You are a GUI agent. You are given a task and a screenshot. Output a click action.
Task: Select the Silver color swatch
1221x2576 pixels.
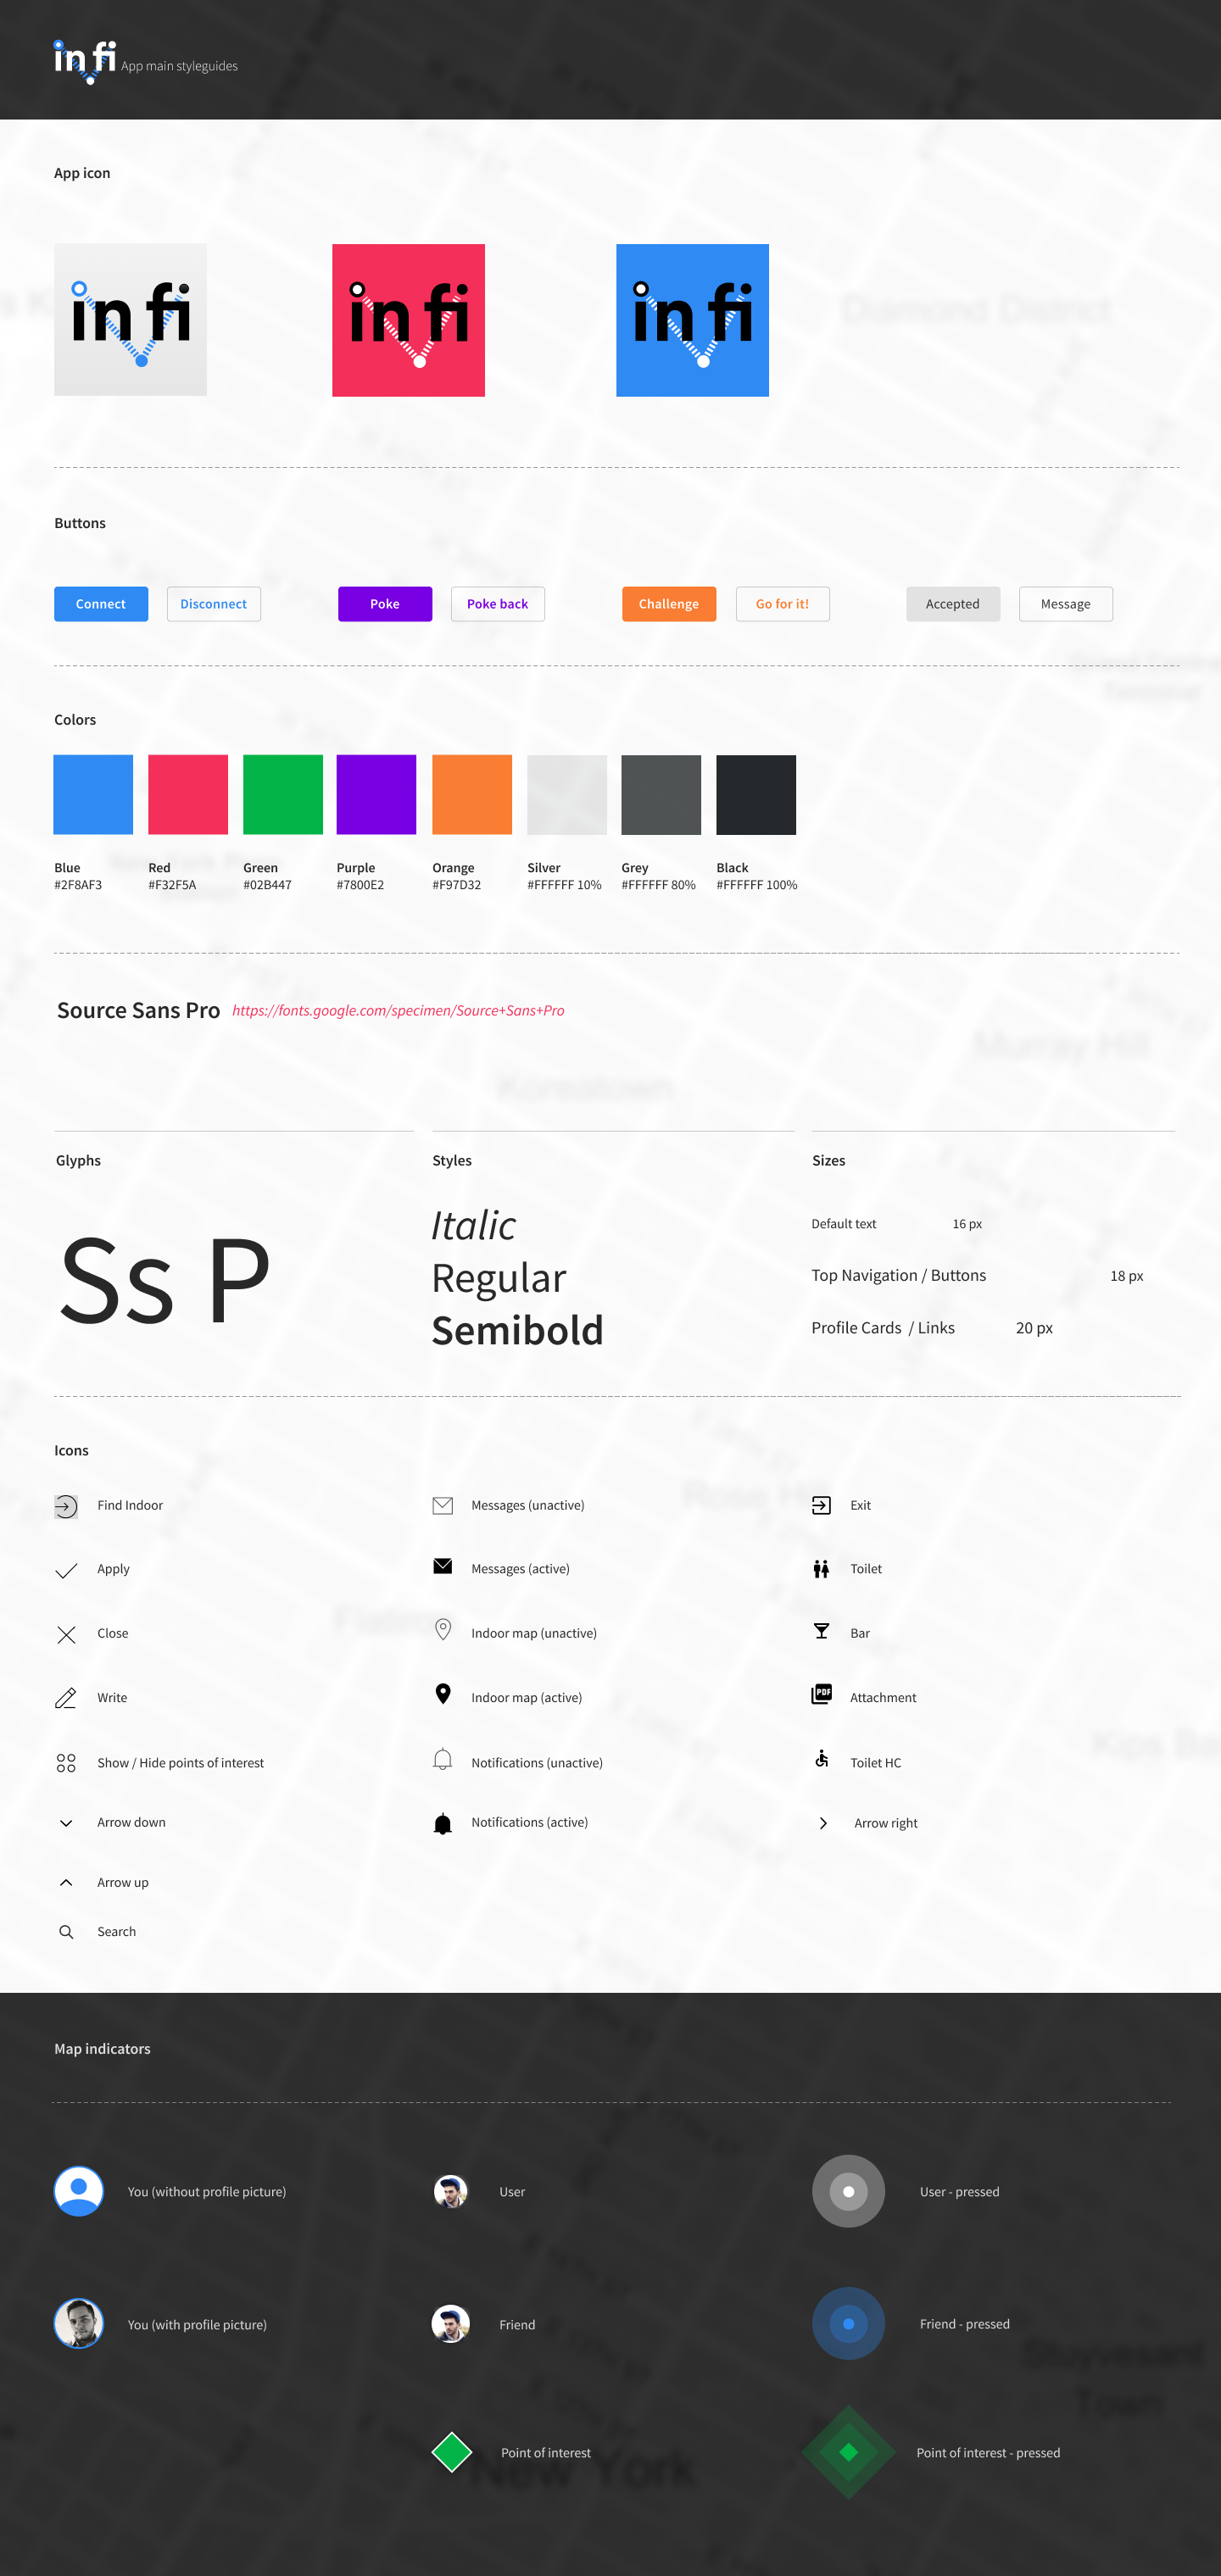tap(567, 795)
